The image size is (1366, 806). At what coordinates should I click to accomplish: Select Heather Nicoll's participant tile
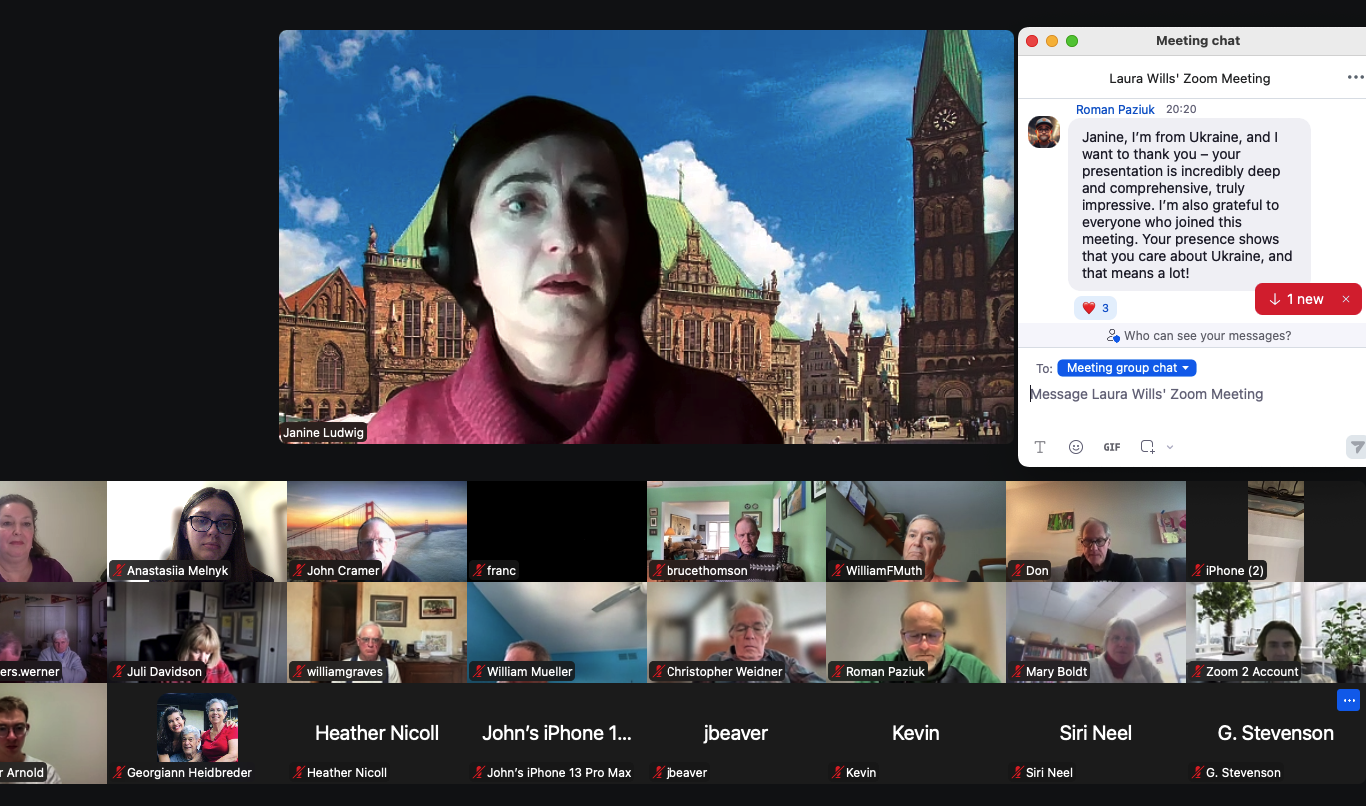pyautogui.click(x=377, y=733)
